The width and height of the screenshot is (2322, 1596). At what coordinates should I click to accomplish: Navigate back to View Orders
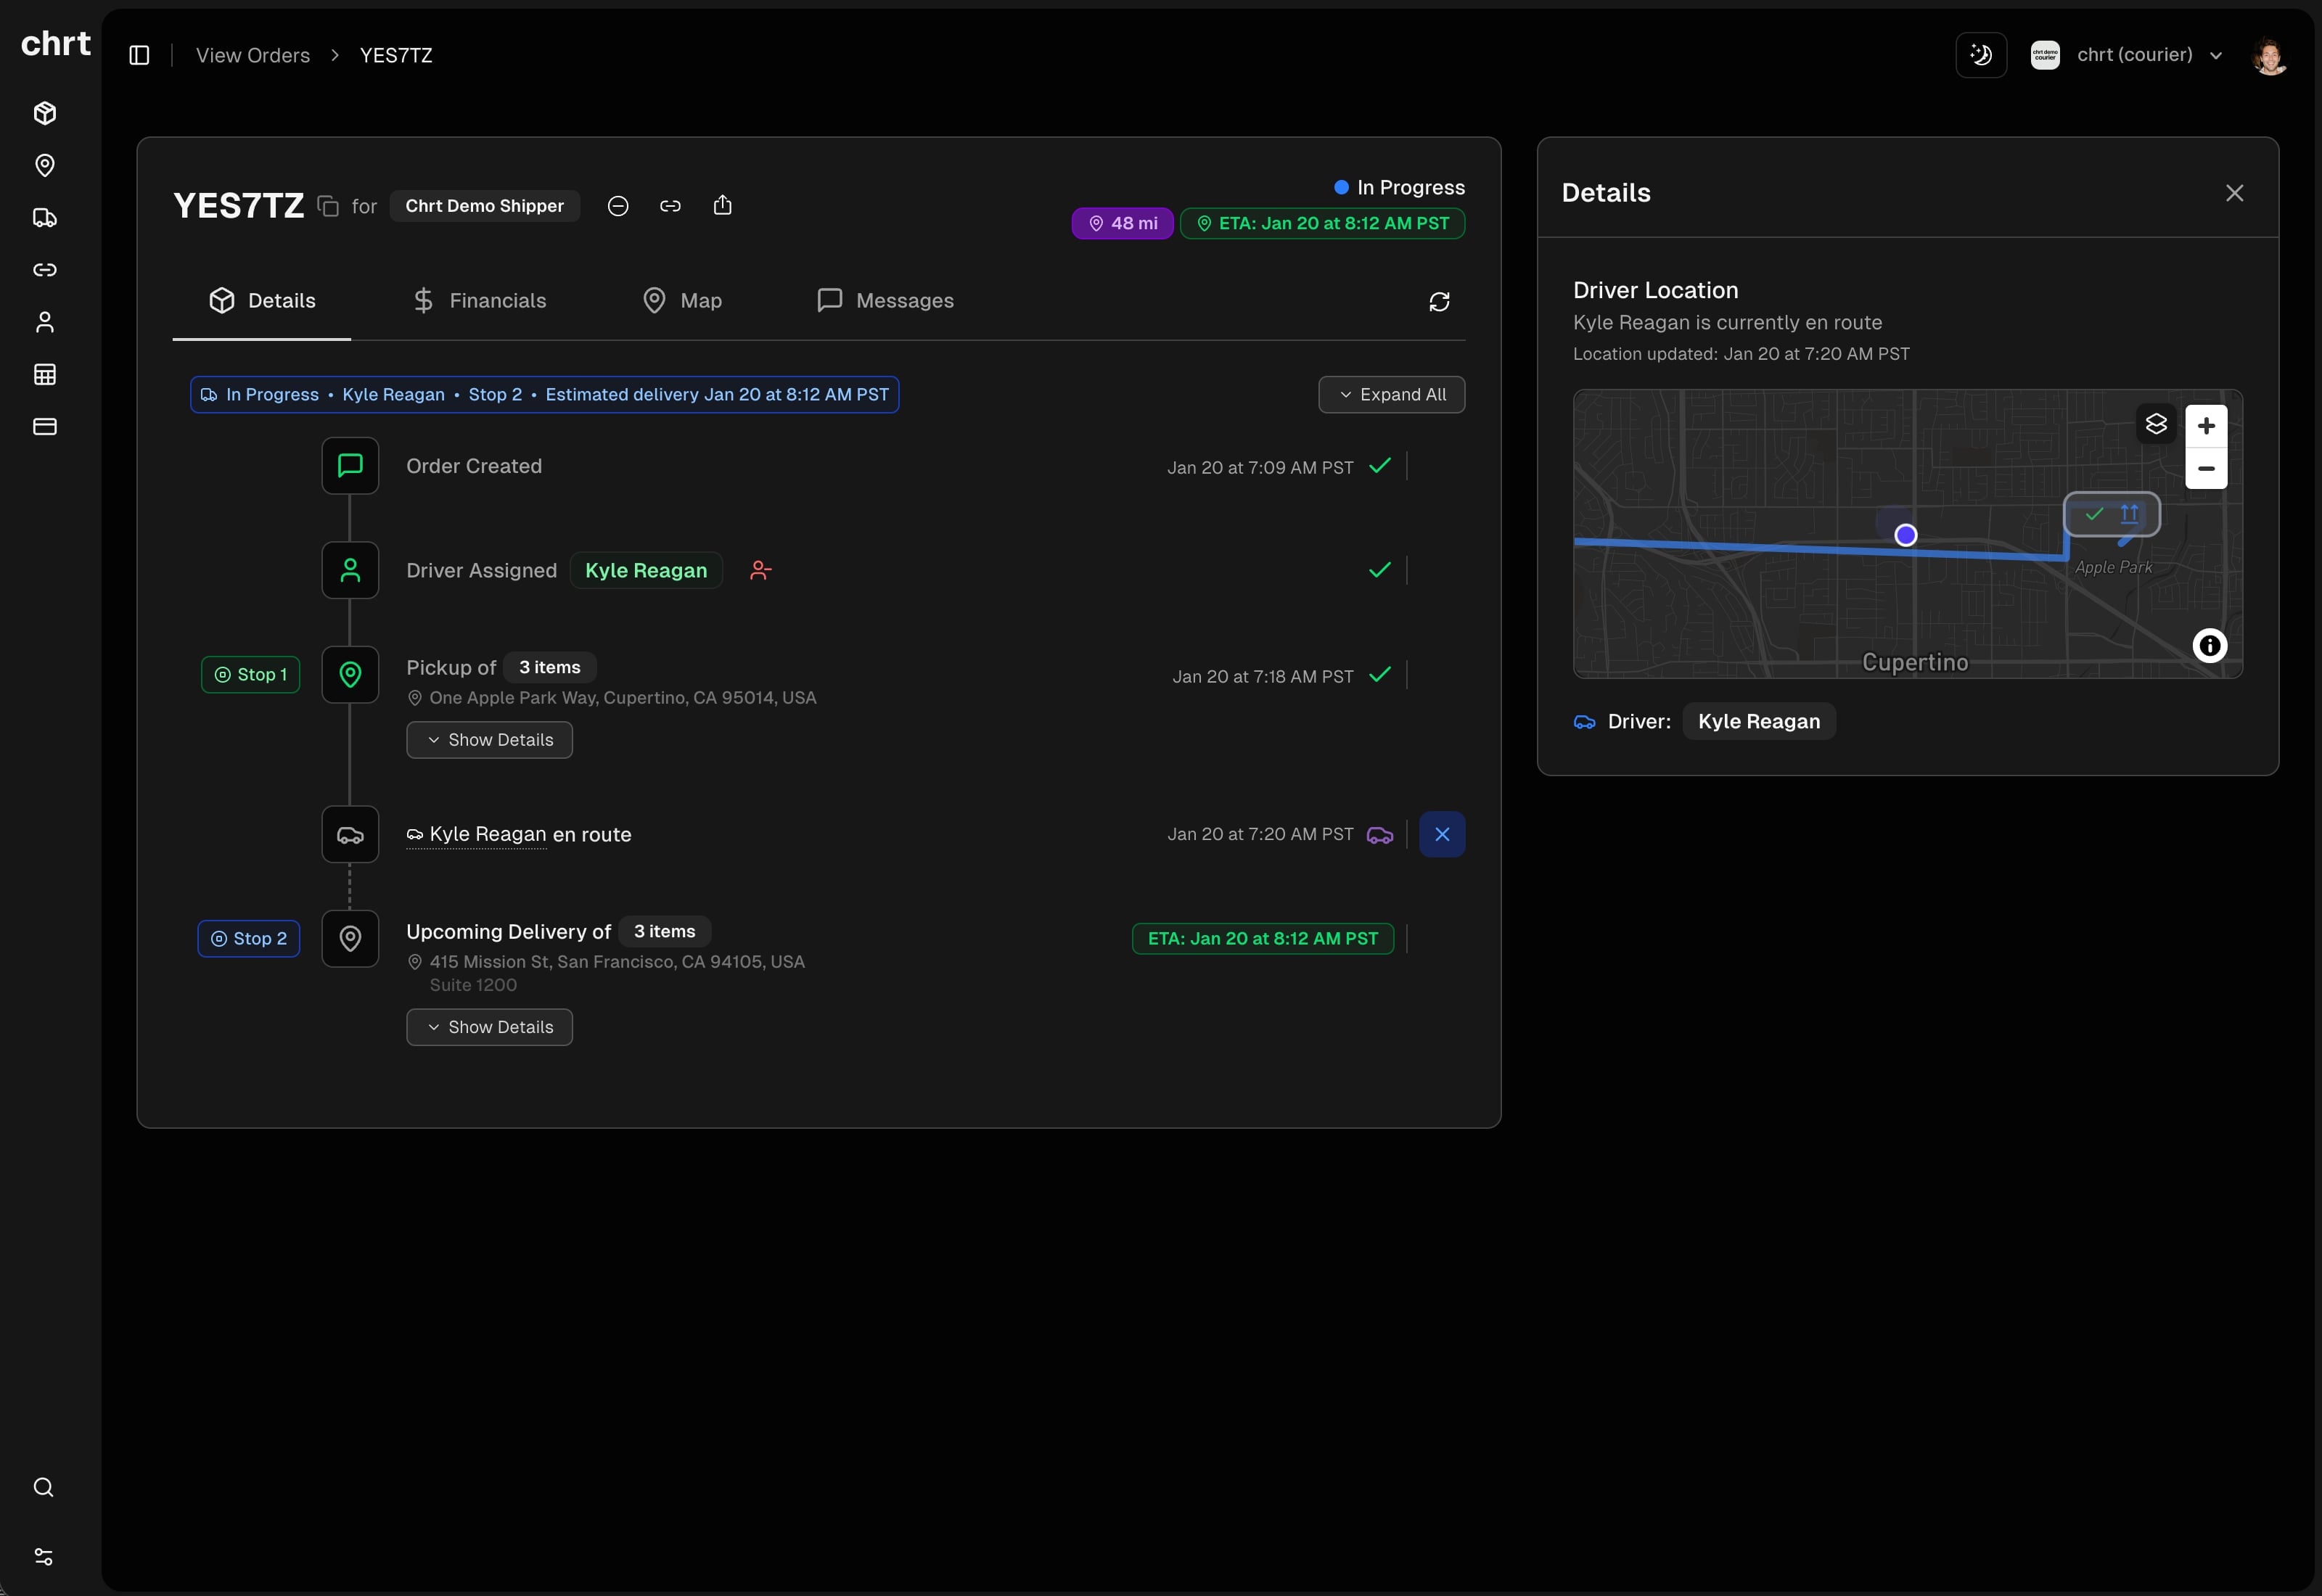click(252, 55)
